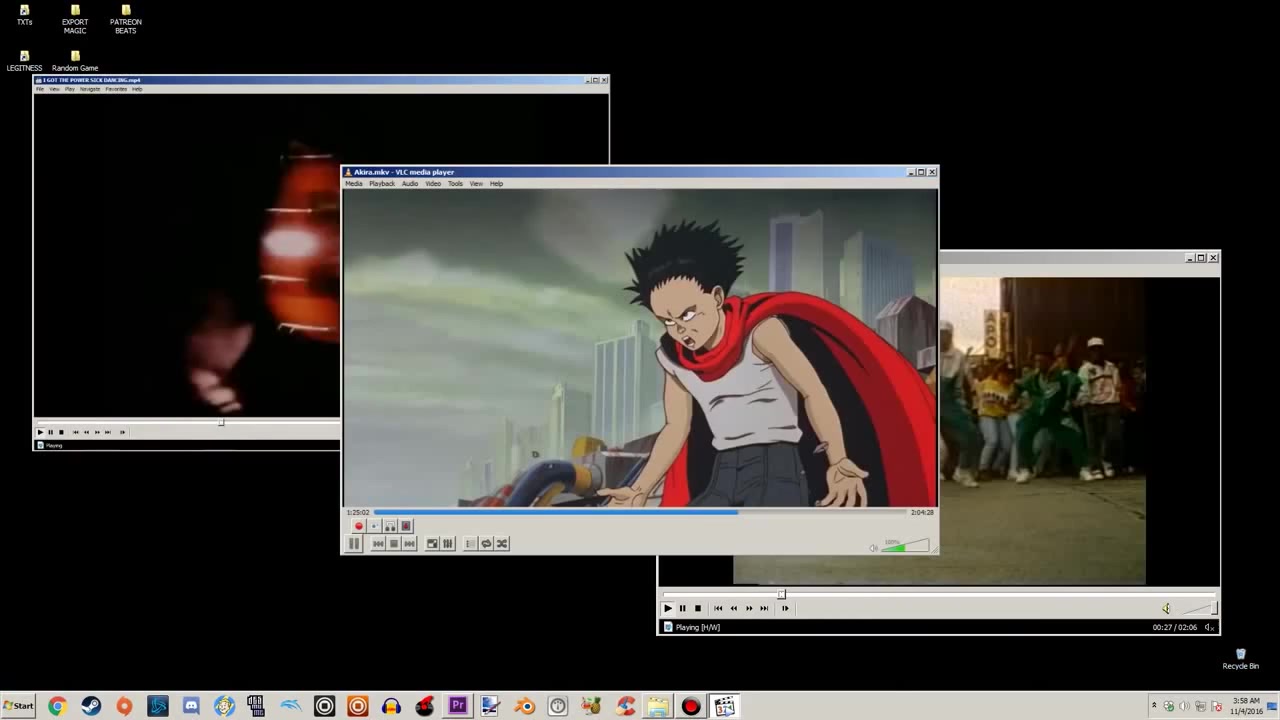The width and height of the screenshot is (1280, 720).
Task: Click the Start button
Action: coord(17,706)
